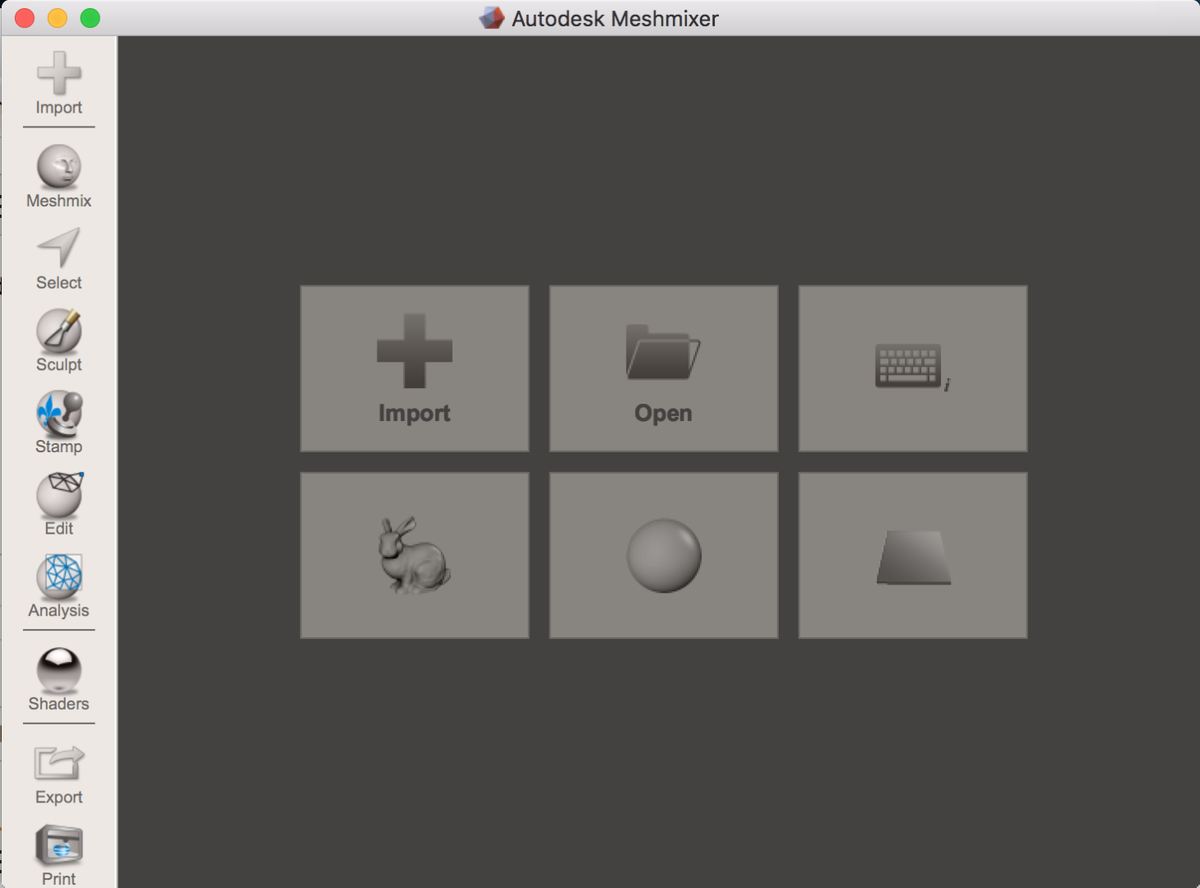The image size is (1200, 888).
Task: Choose the Stamp tool
Action: [x=59, y=413]
